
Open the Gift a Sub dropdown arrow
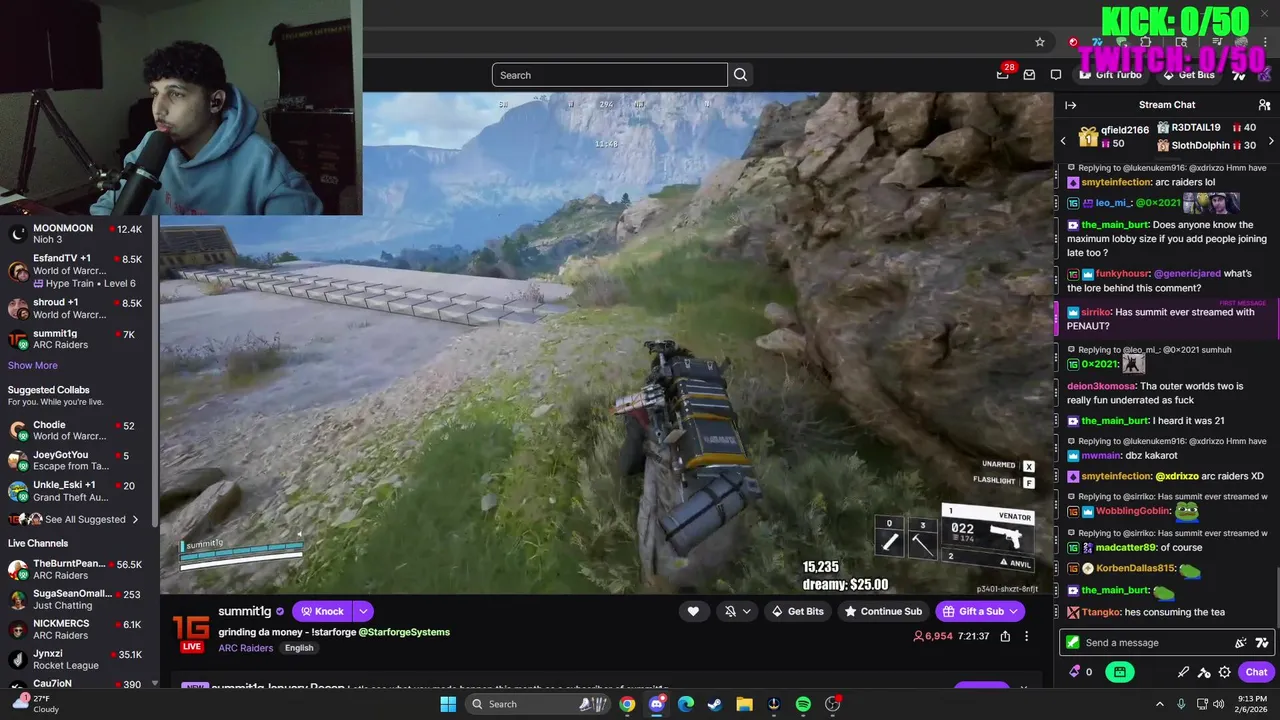pos(1014,611)
